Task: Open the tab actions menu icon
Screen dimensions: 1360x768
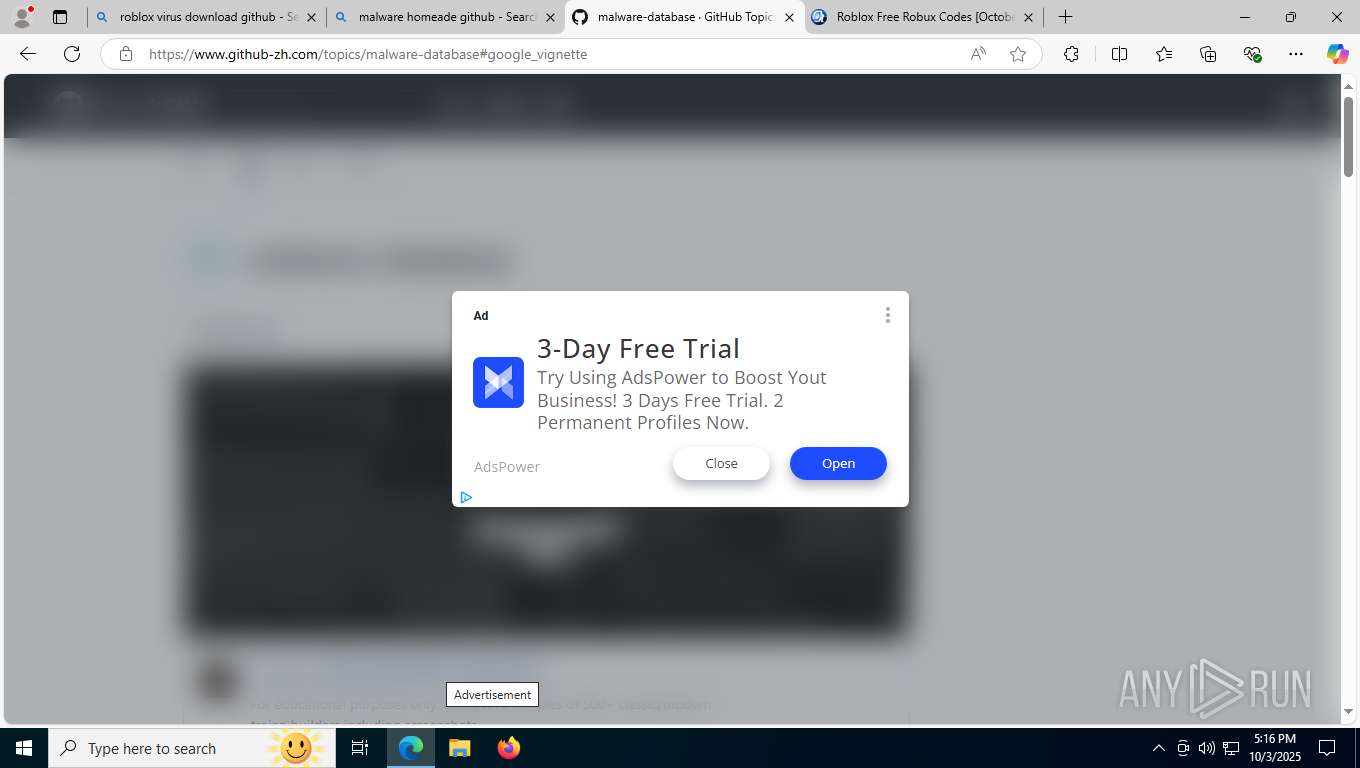Action: coord(60,17)
